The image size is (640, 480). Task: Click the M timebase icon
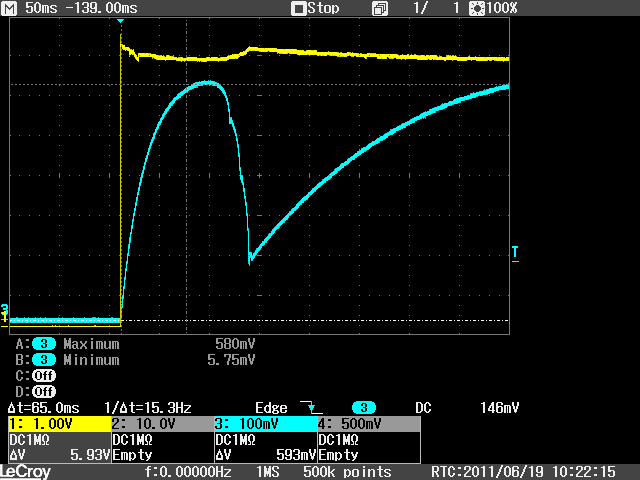[9, 8]
